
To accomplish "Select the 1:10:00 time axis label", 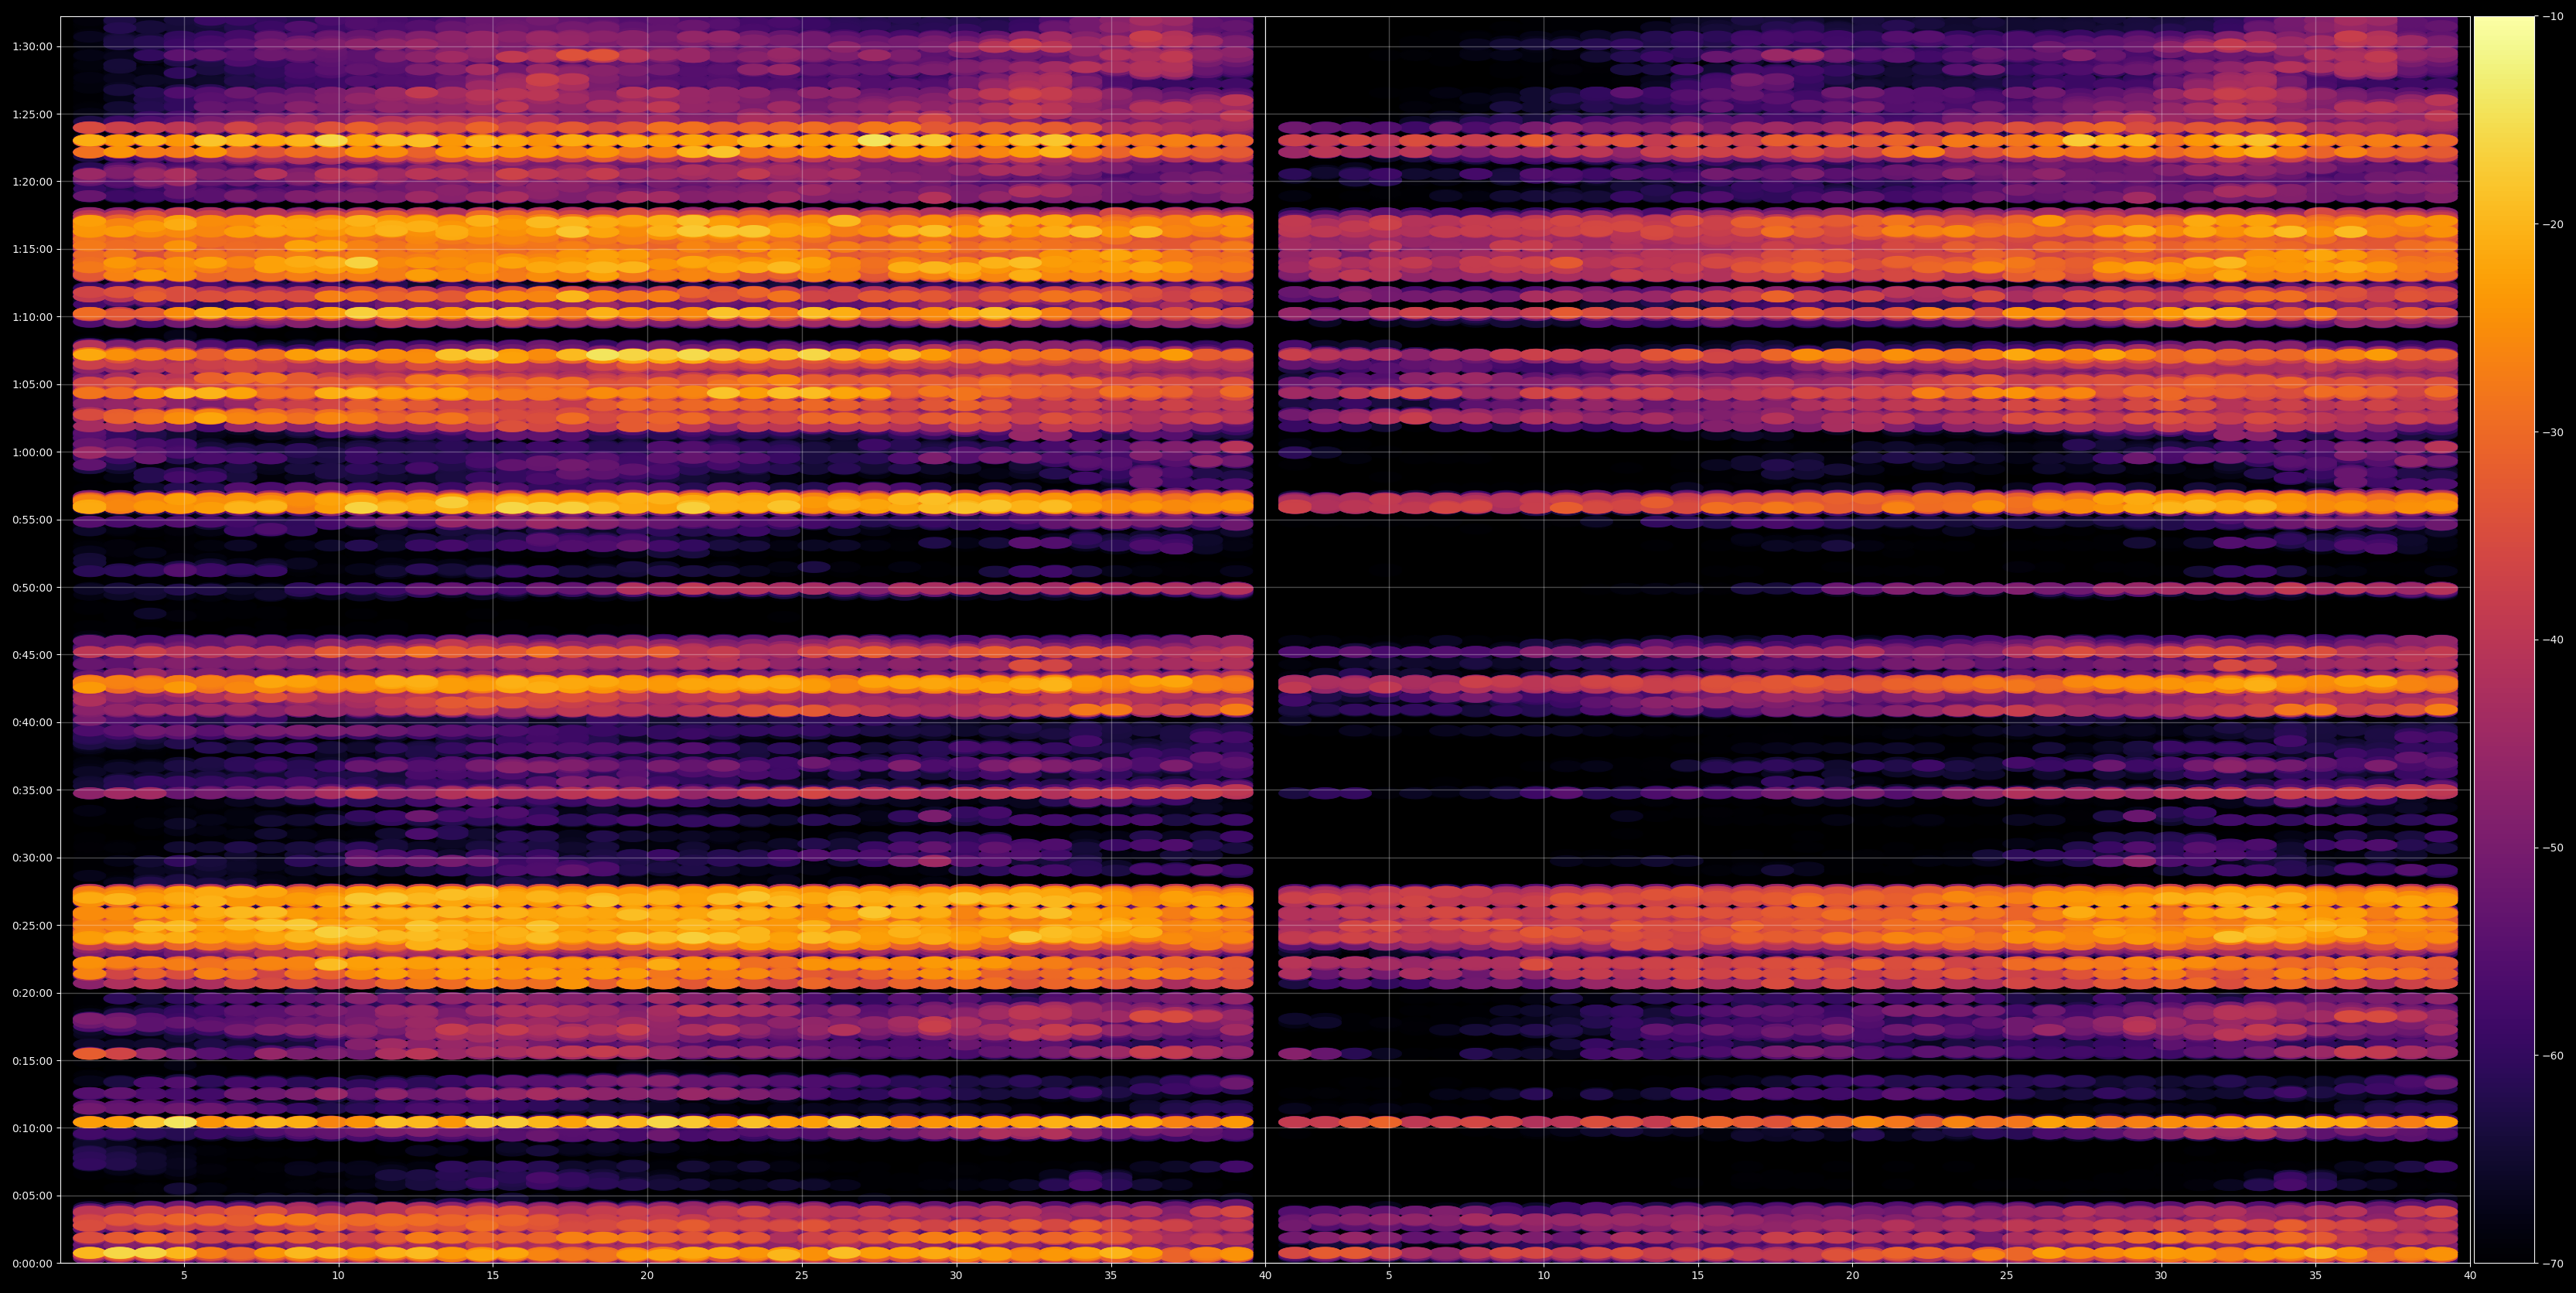I will coord(33,317).
